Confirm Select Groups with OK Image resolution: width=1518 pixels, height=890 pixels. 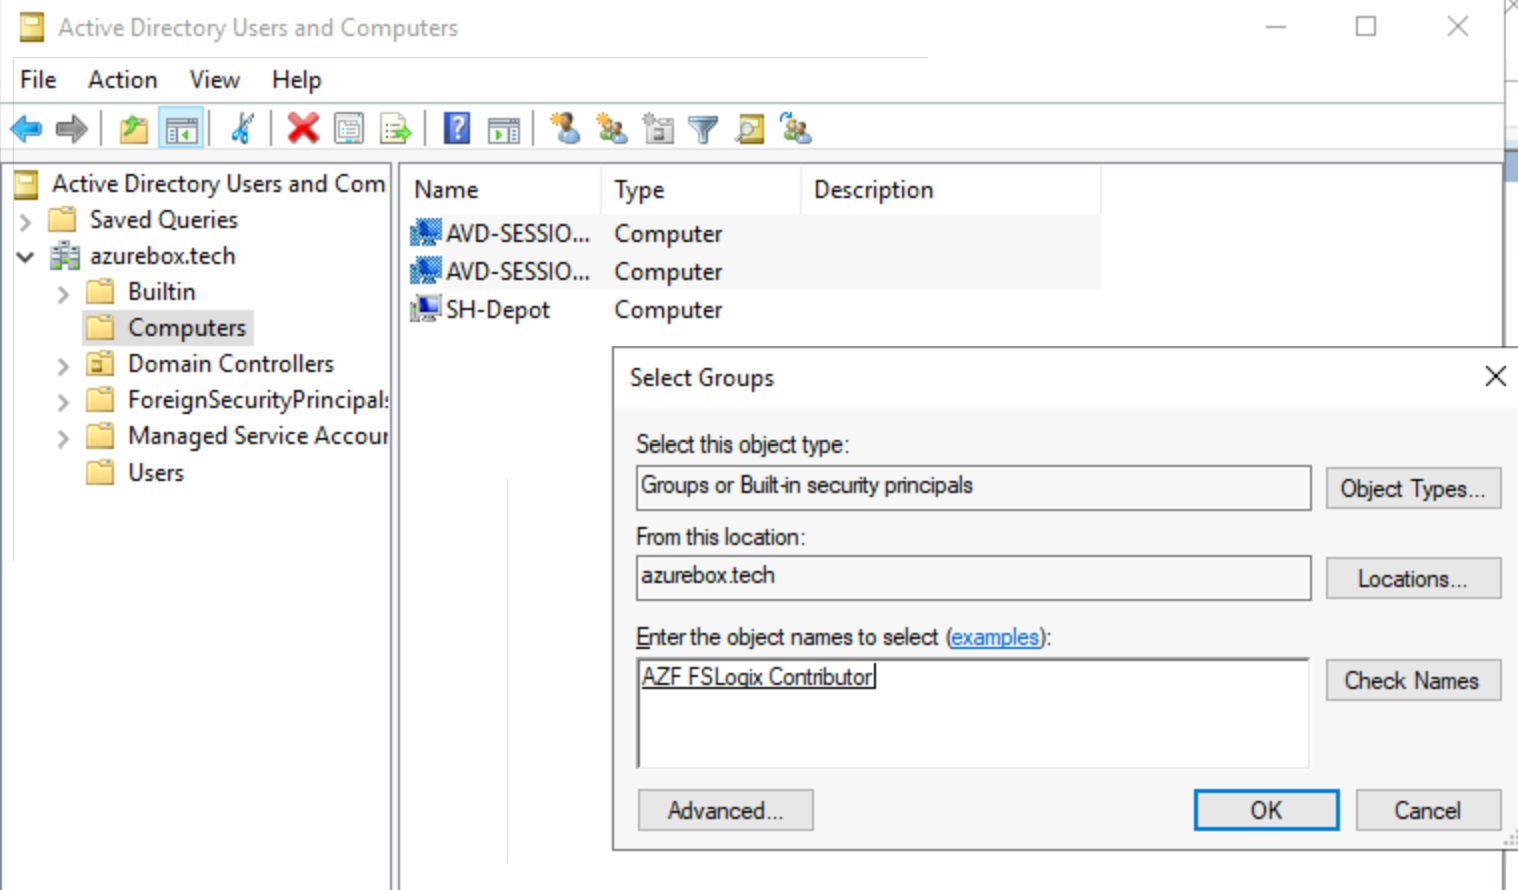tap(1266, 810)
